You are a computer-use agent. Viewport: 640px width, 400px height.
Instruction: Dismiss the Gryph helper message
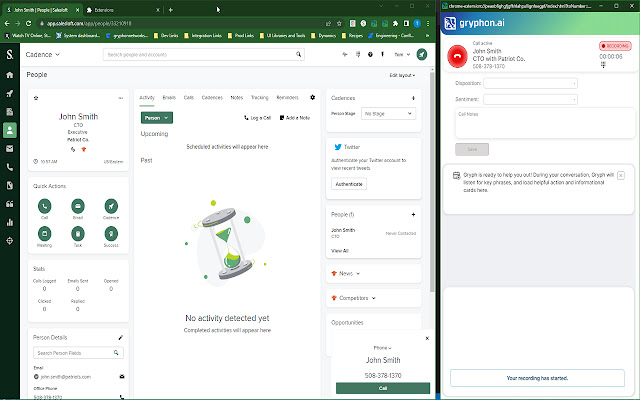621,176
